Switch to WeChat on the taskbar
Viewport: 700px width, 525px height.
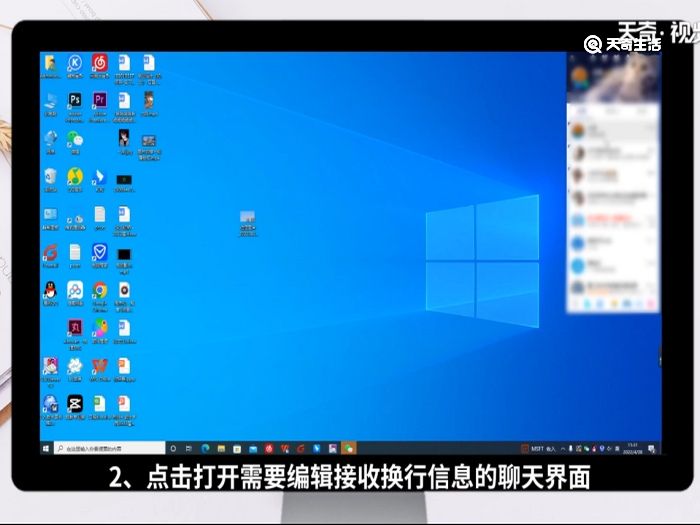click(x=349, y=448)
